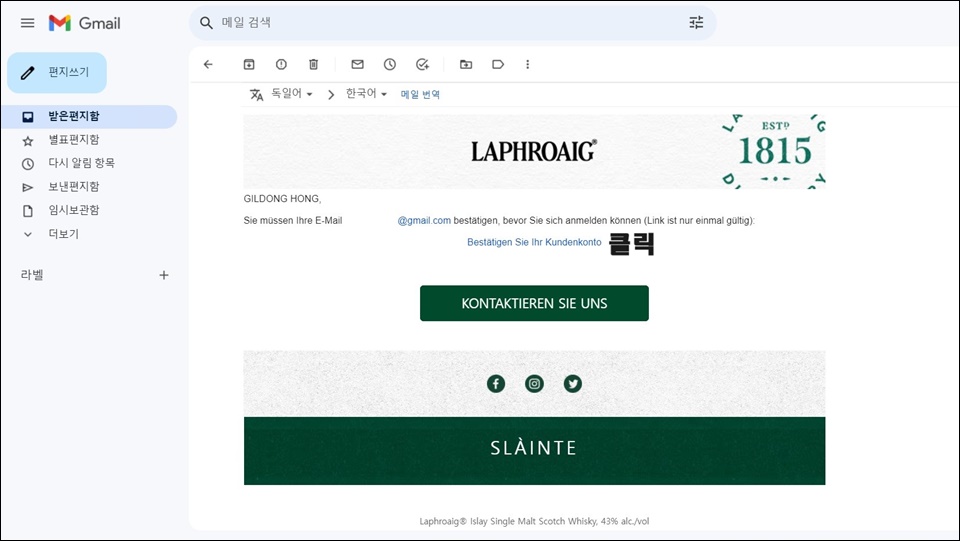The height and width of the screenshot is (541, 960).
Task: Click the SLÀINTE footer banner
Action: pos(534,451)
